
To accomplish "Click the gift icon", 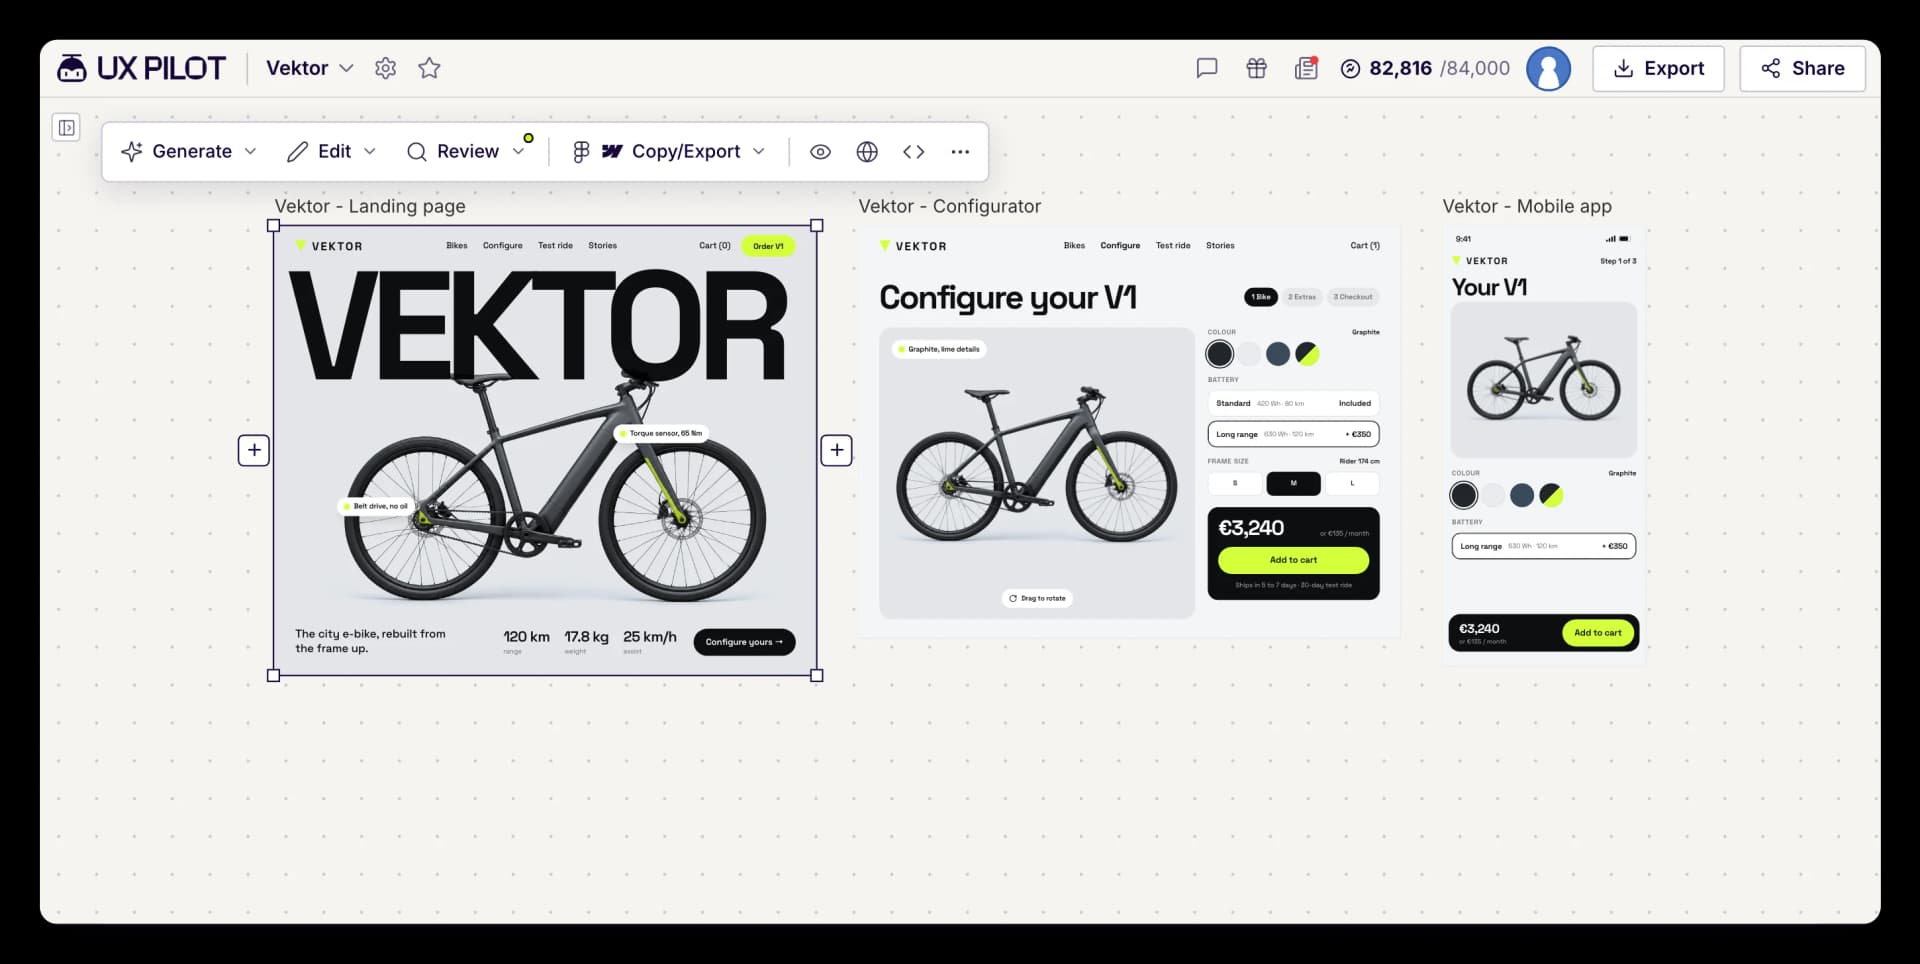I will tap(1256, 68).
